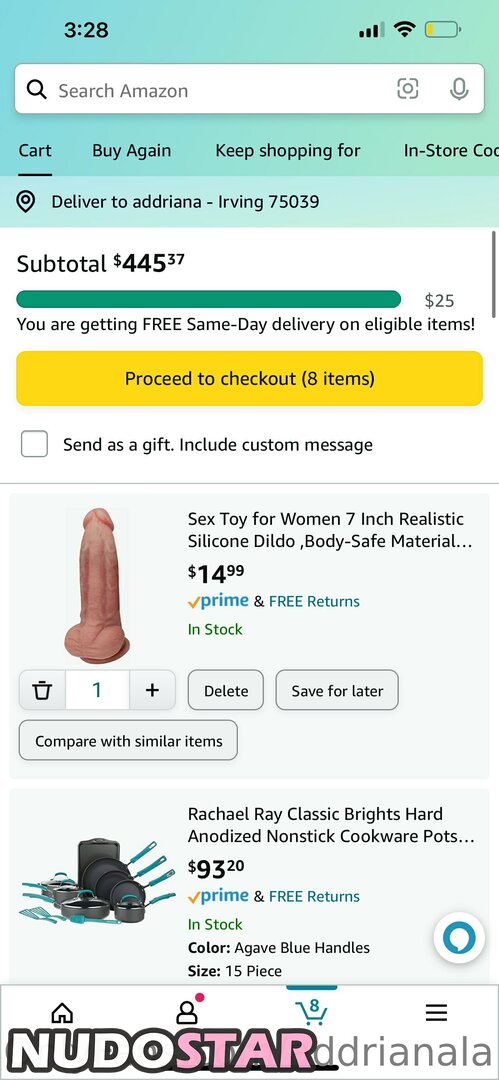Click the FREE Returns link on cookware

click(x=314, y=896)
